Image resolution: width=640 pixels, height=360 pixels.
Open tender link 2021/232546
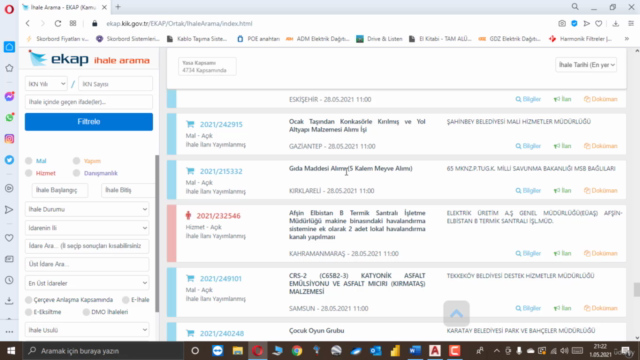coord(218,216)
